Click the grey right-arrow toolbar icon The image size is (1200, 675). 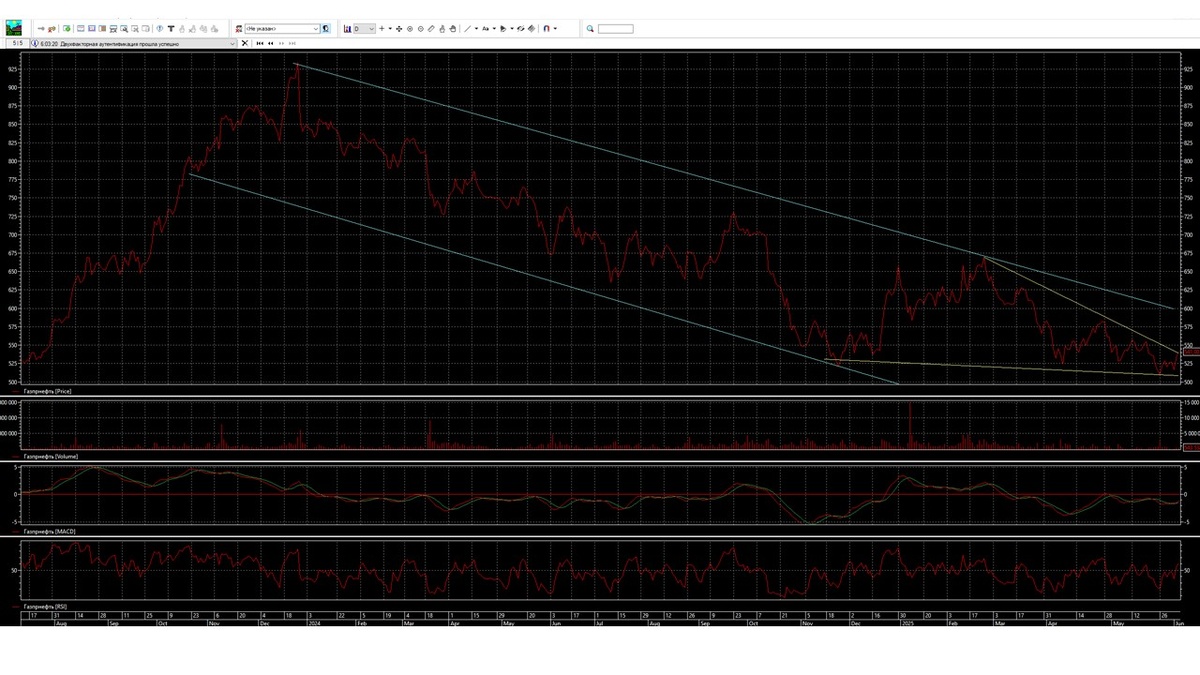point(41,29)
